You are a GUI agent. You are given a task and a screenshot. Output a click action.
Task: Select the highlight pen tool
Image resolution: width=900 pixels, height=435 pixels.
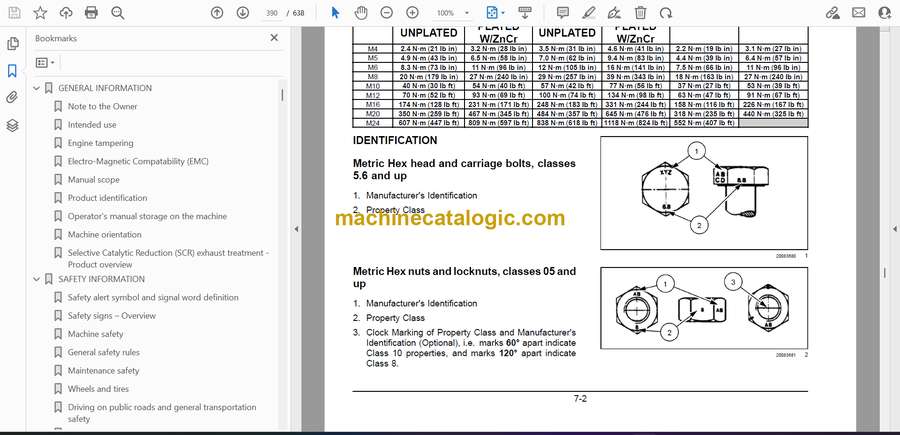588,13
